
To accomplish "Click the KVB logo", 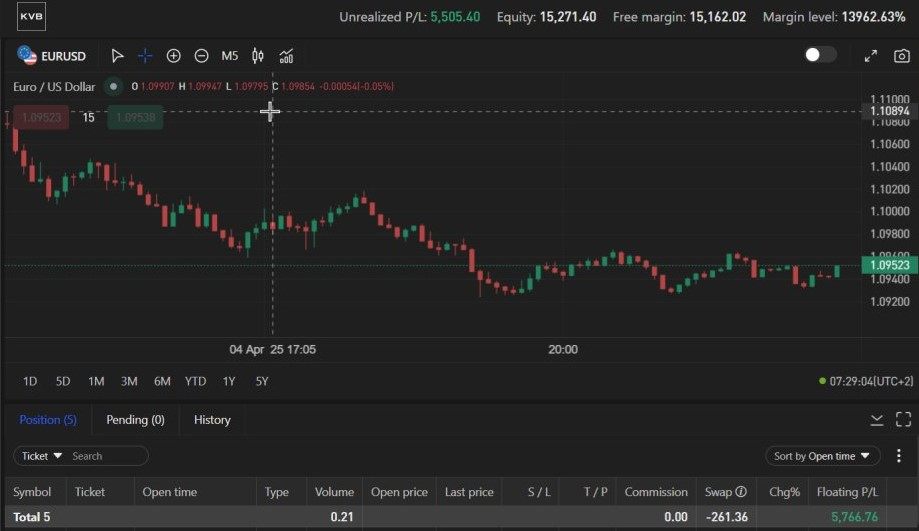I will point(31,16).
